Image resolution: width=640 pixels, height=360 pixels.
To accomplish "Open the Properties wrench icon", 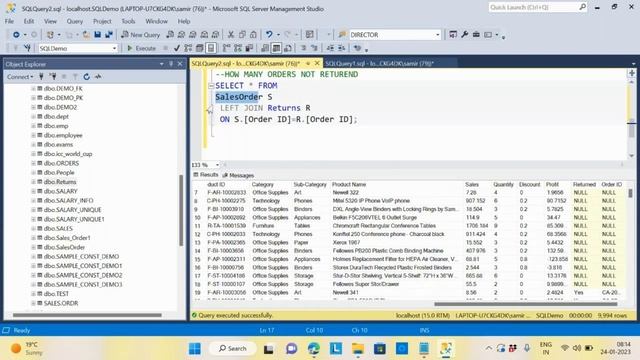I will pos(464,35).
